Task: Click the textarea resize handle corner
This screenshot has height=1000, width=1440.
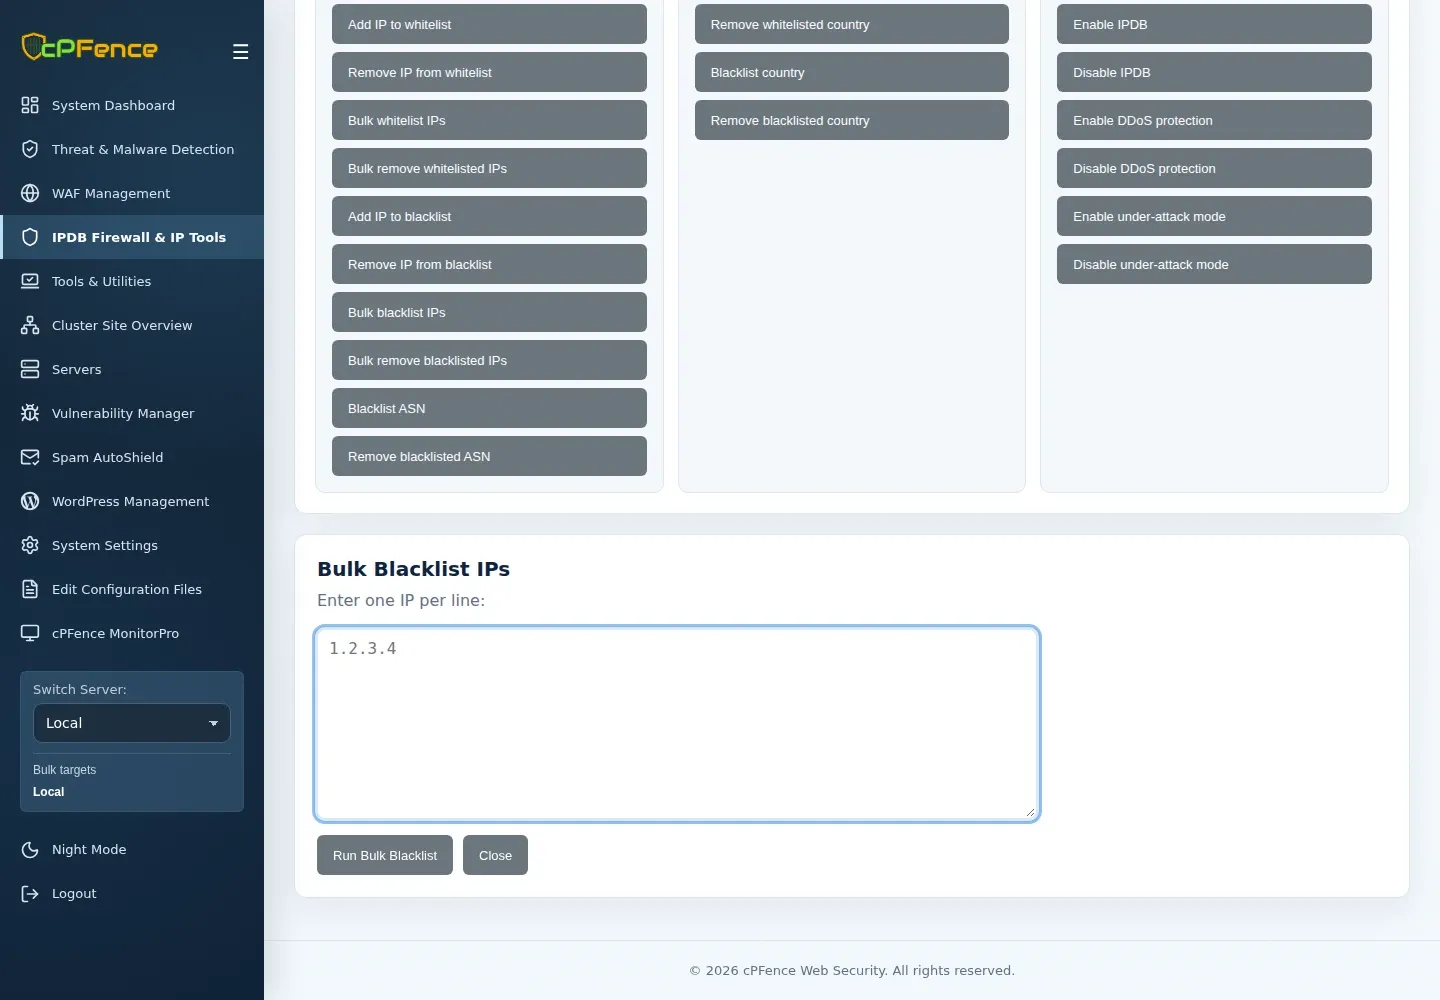Action: click(x=1030, y=812)
